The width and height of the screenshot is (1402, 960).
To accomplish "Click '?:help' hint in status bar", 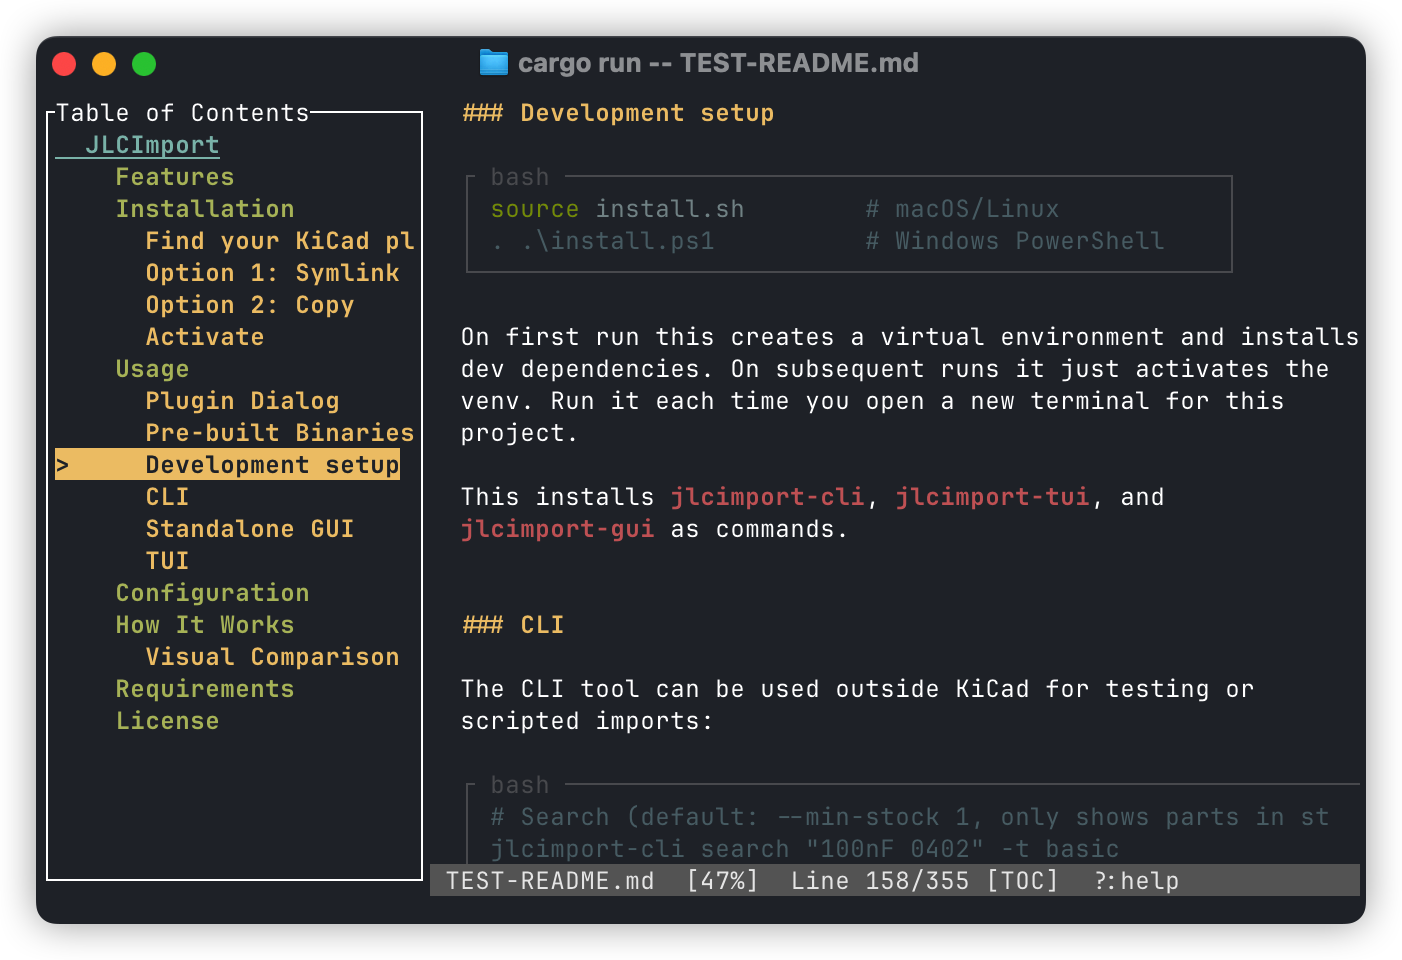I will click(1137, 881).
